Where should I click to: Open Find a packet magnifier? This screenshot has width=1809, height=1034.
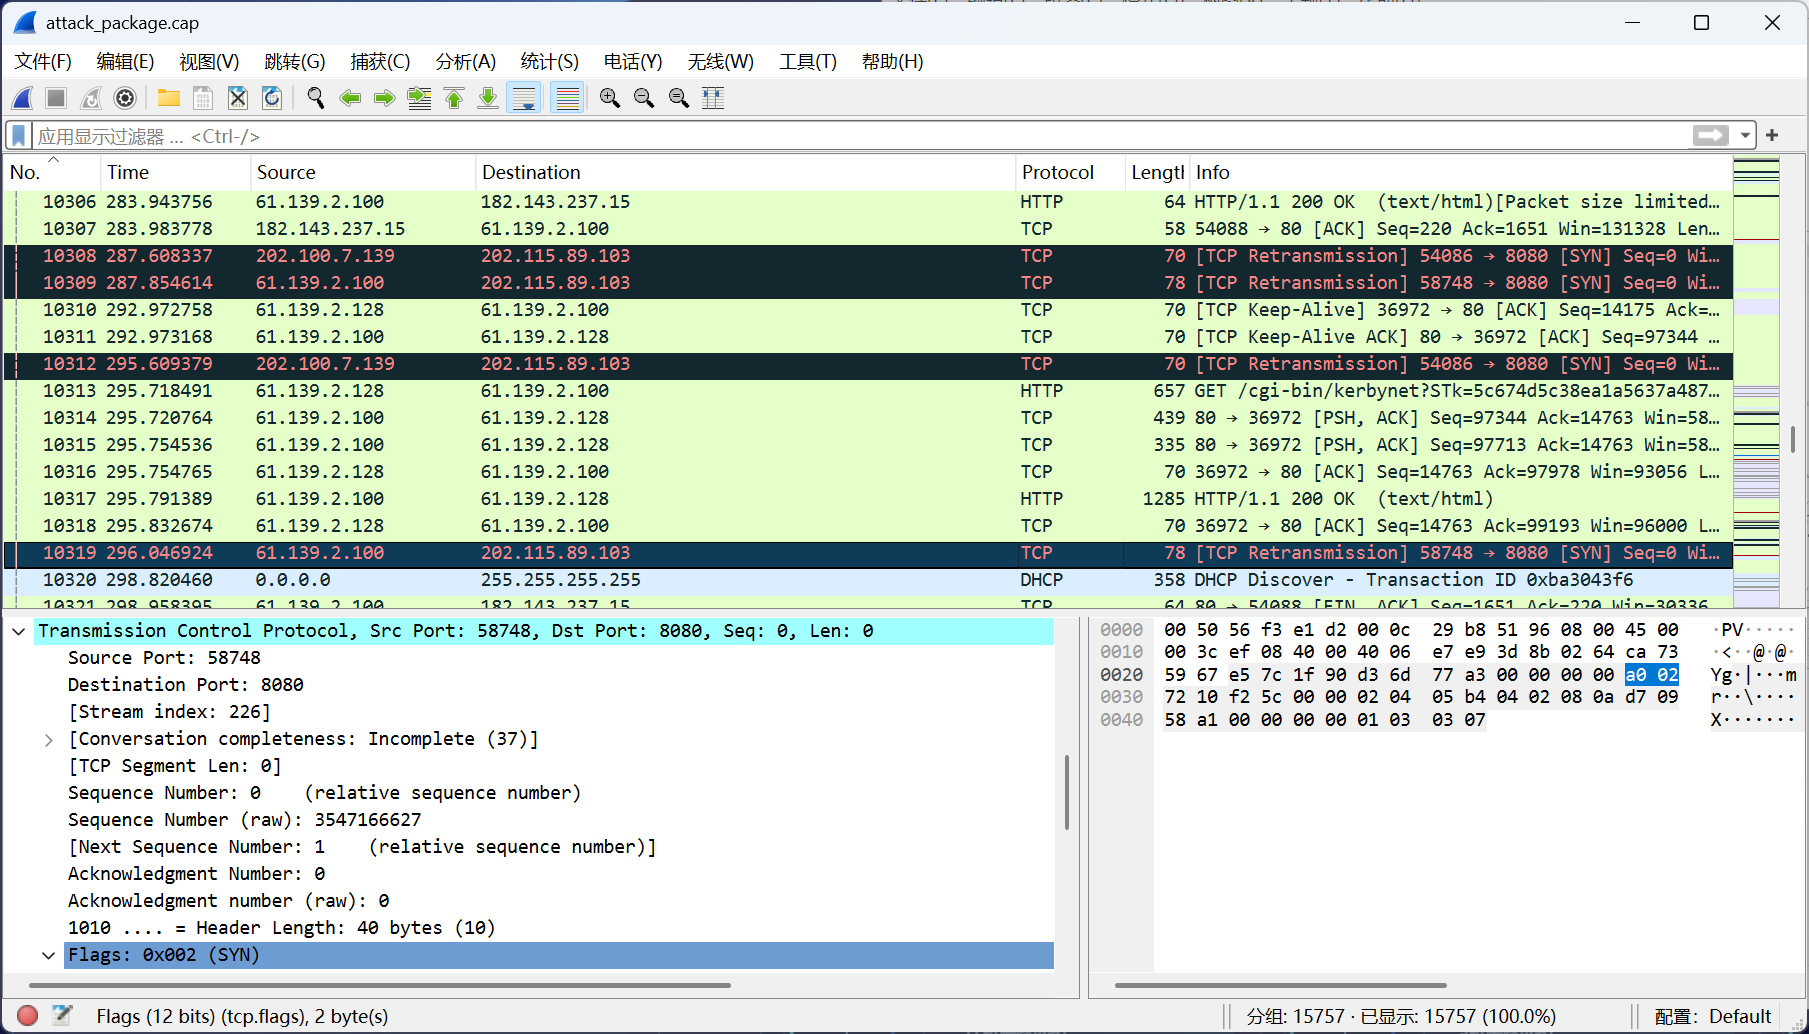(316, 98)
